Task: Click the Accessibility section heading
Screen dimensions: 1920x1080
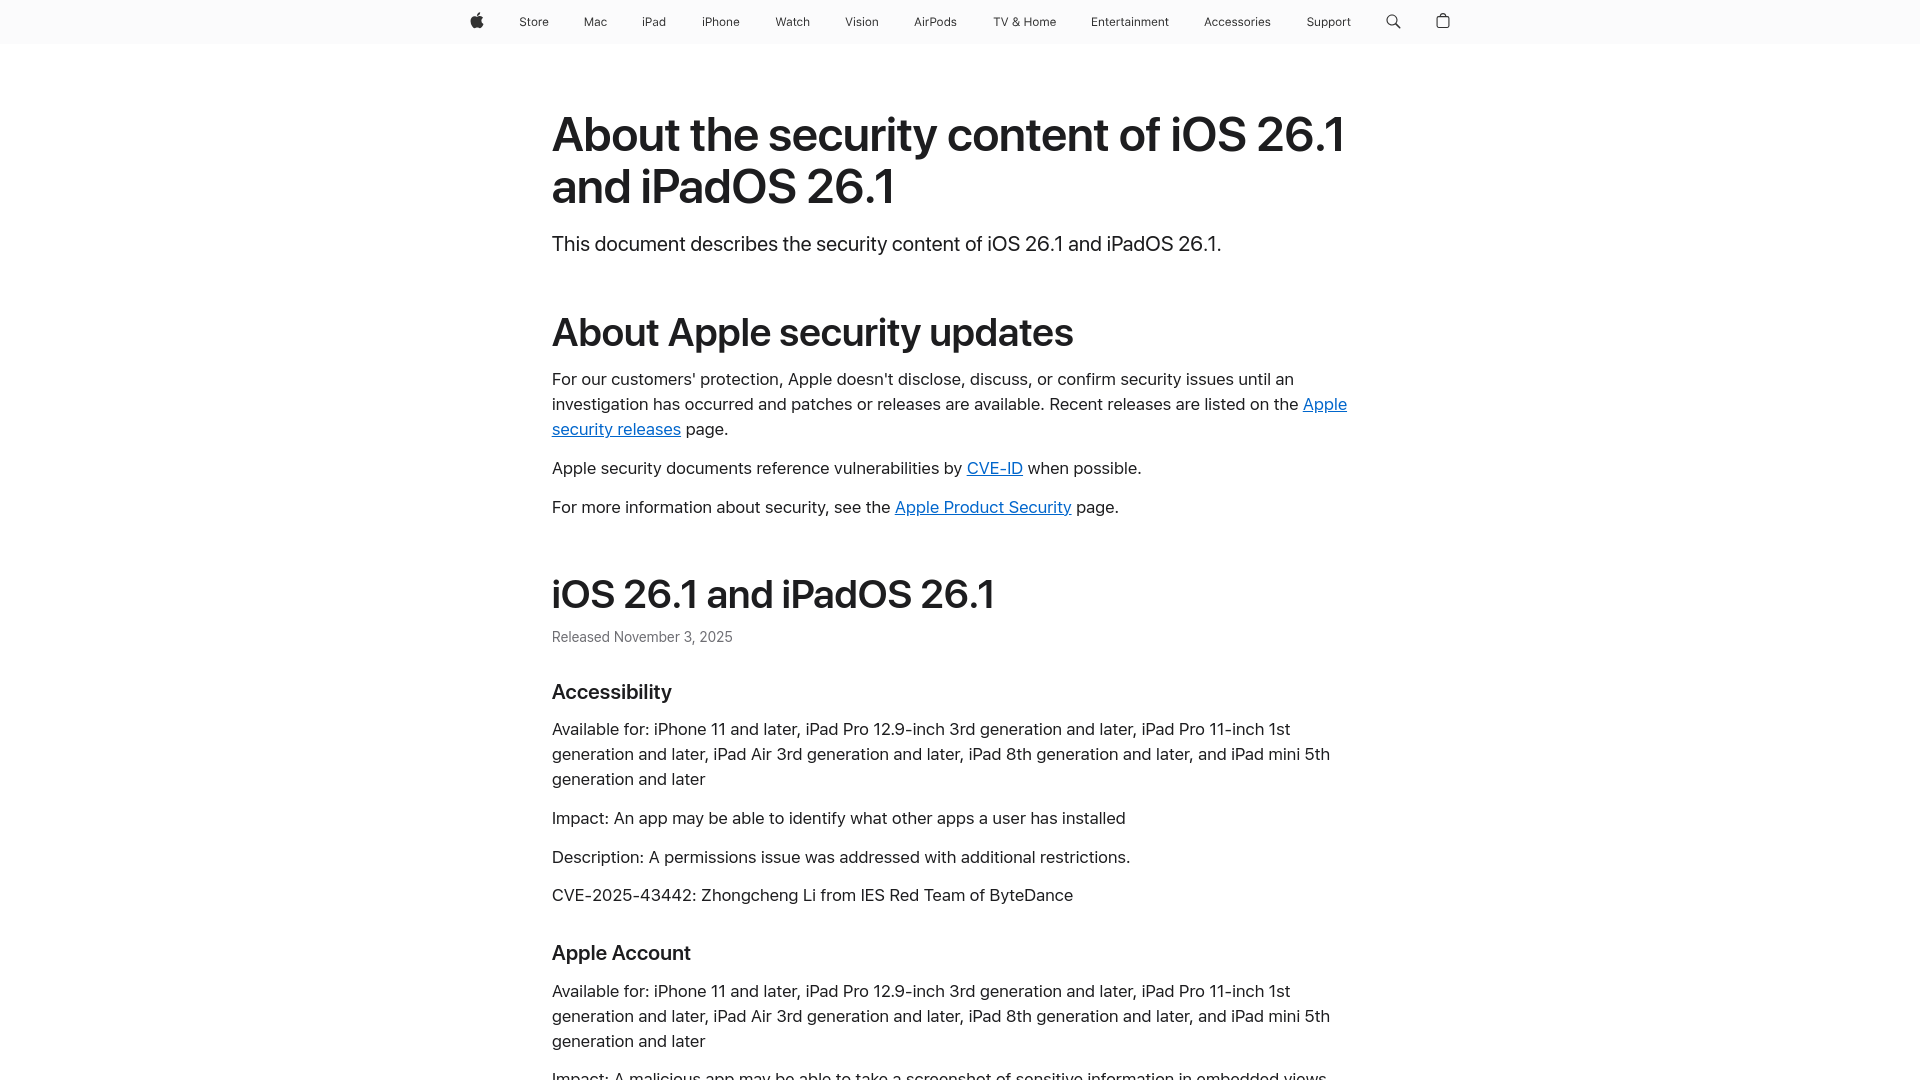Action: coord(611,692)
